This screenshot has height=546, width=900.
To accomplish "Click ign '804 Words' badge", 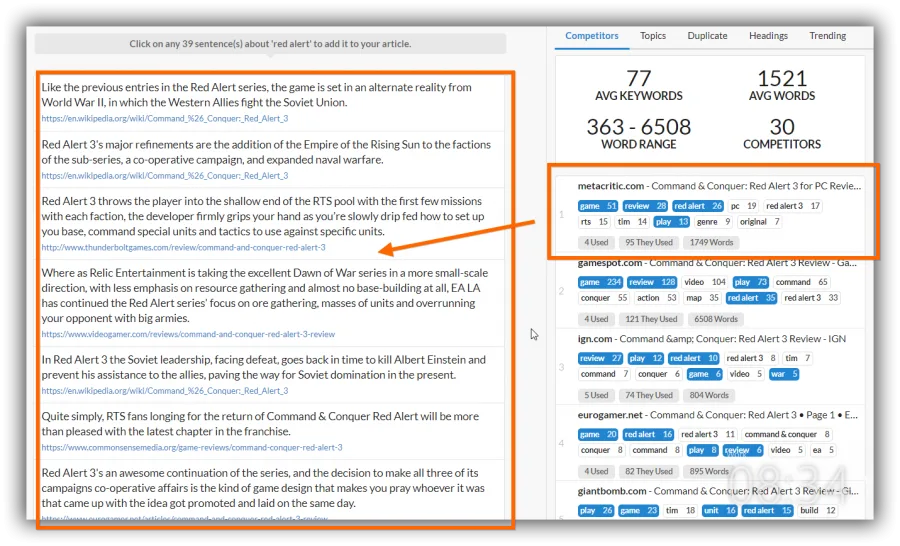I will click(709, 396).
